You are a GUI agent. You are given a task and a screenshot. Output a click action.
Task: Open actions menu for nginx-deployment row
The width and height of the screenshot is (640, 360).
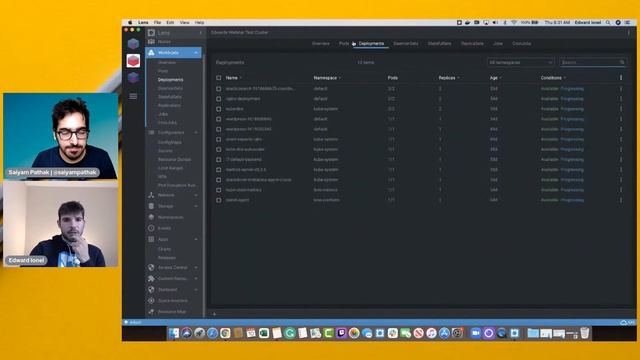(621, 99)
